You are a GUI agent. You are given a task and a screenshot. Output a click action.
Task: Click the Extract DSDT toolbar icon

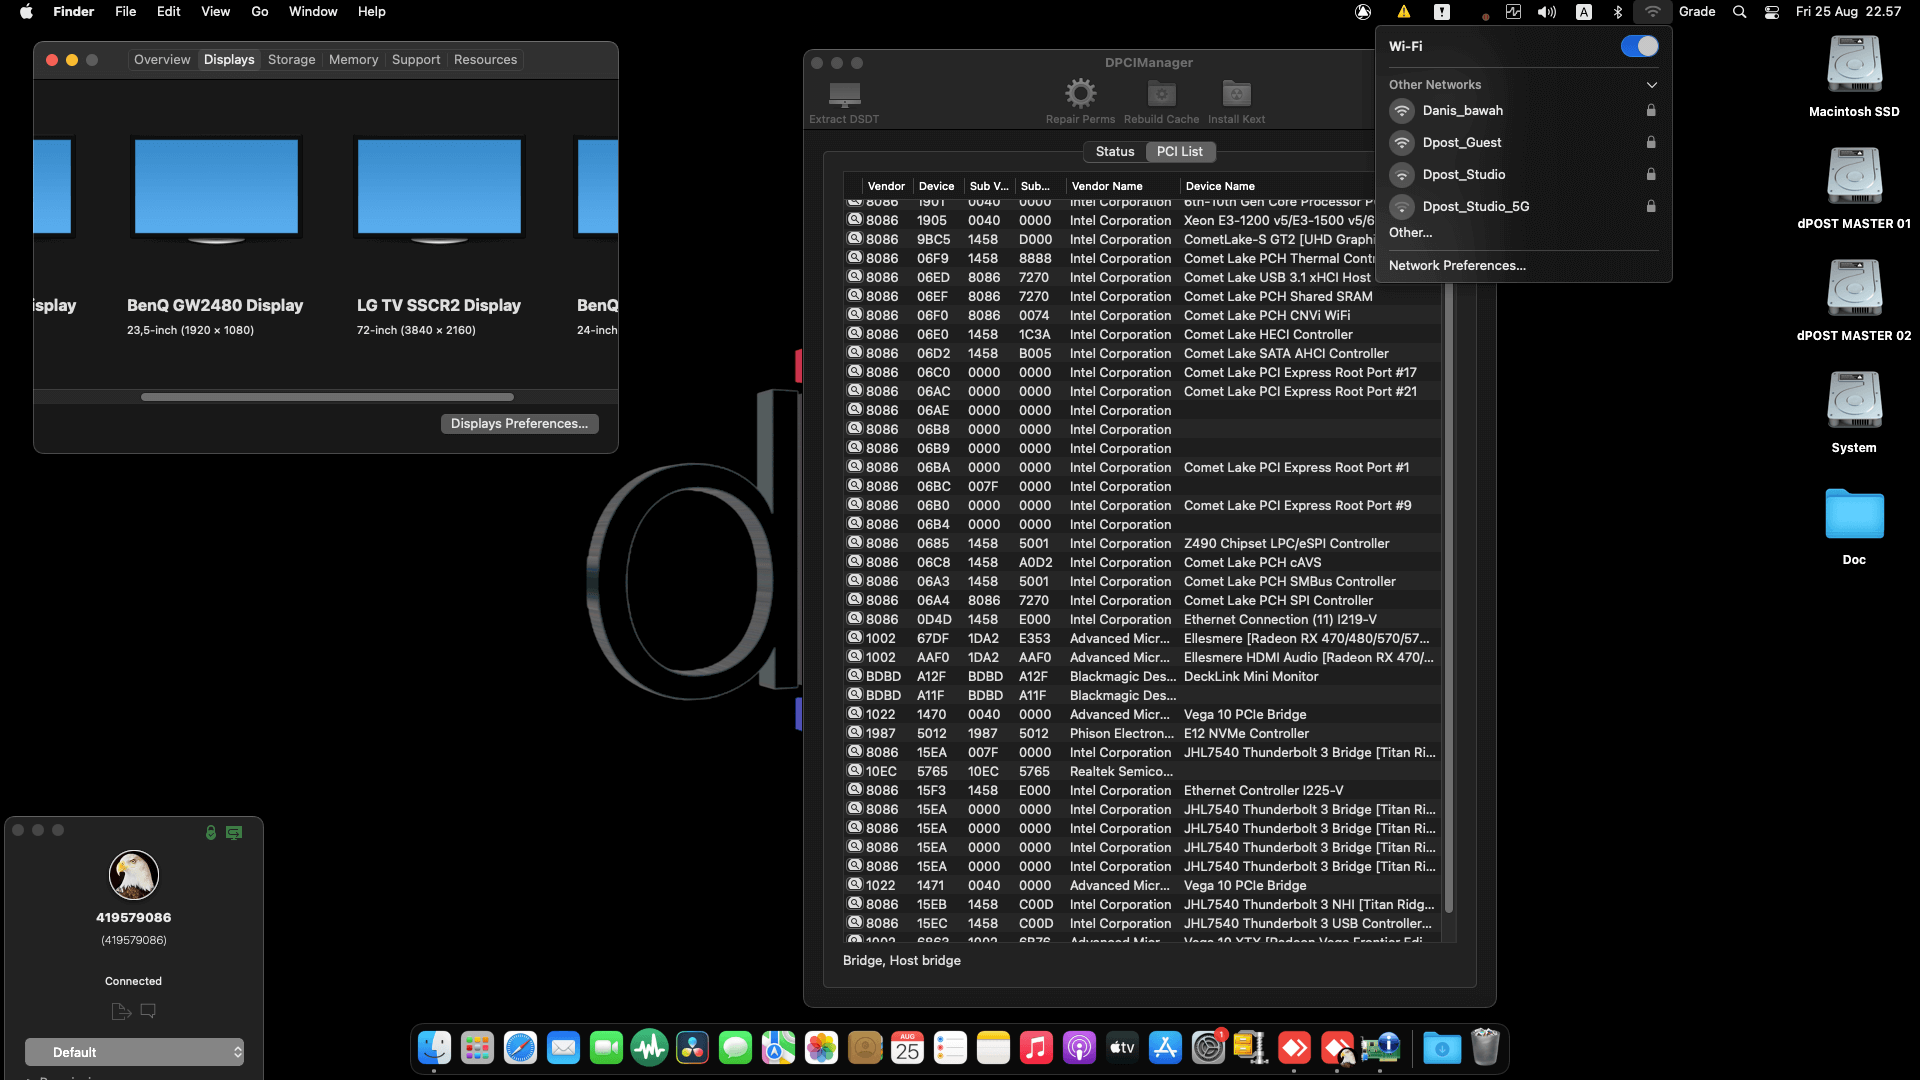coord(844,95)
